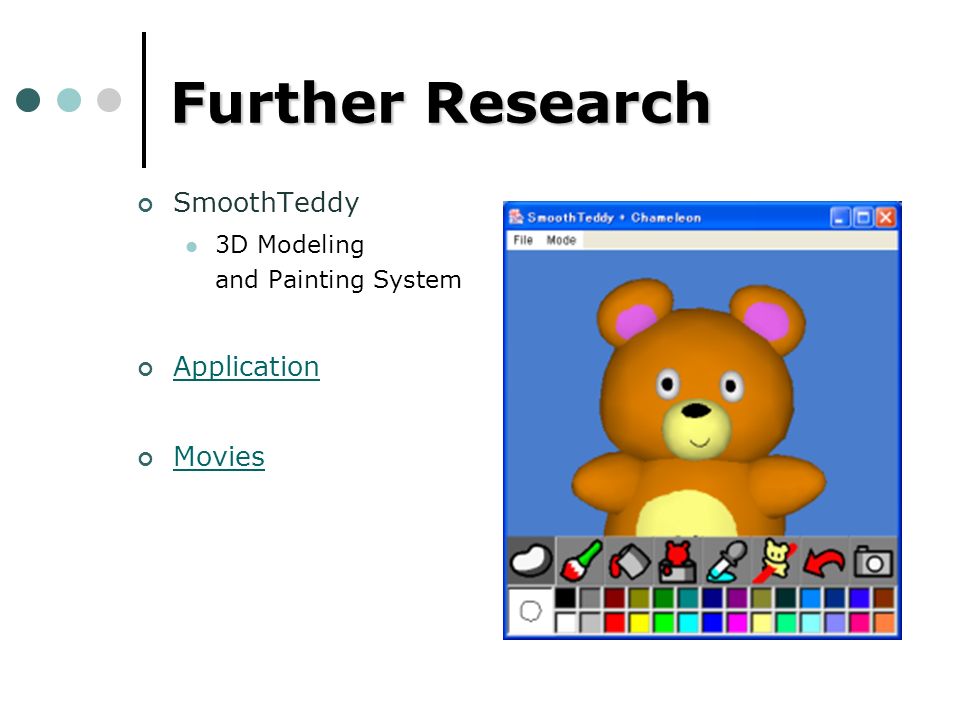Viewport: 960px width, 720px height.
Task: Pick the white color swatch
Action: click(x=566, y=623)
